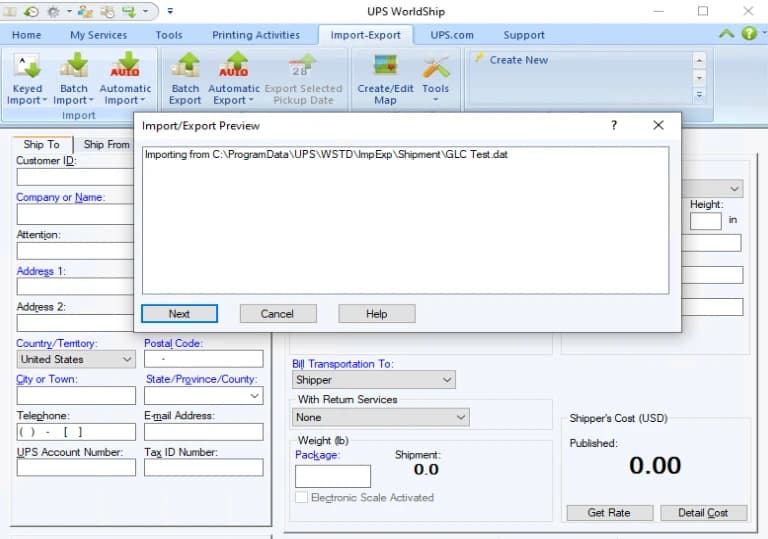Viewport: 768px width, 539px height.
Task: Click the ribbon help question mark icon
Action: point(749,33)
